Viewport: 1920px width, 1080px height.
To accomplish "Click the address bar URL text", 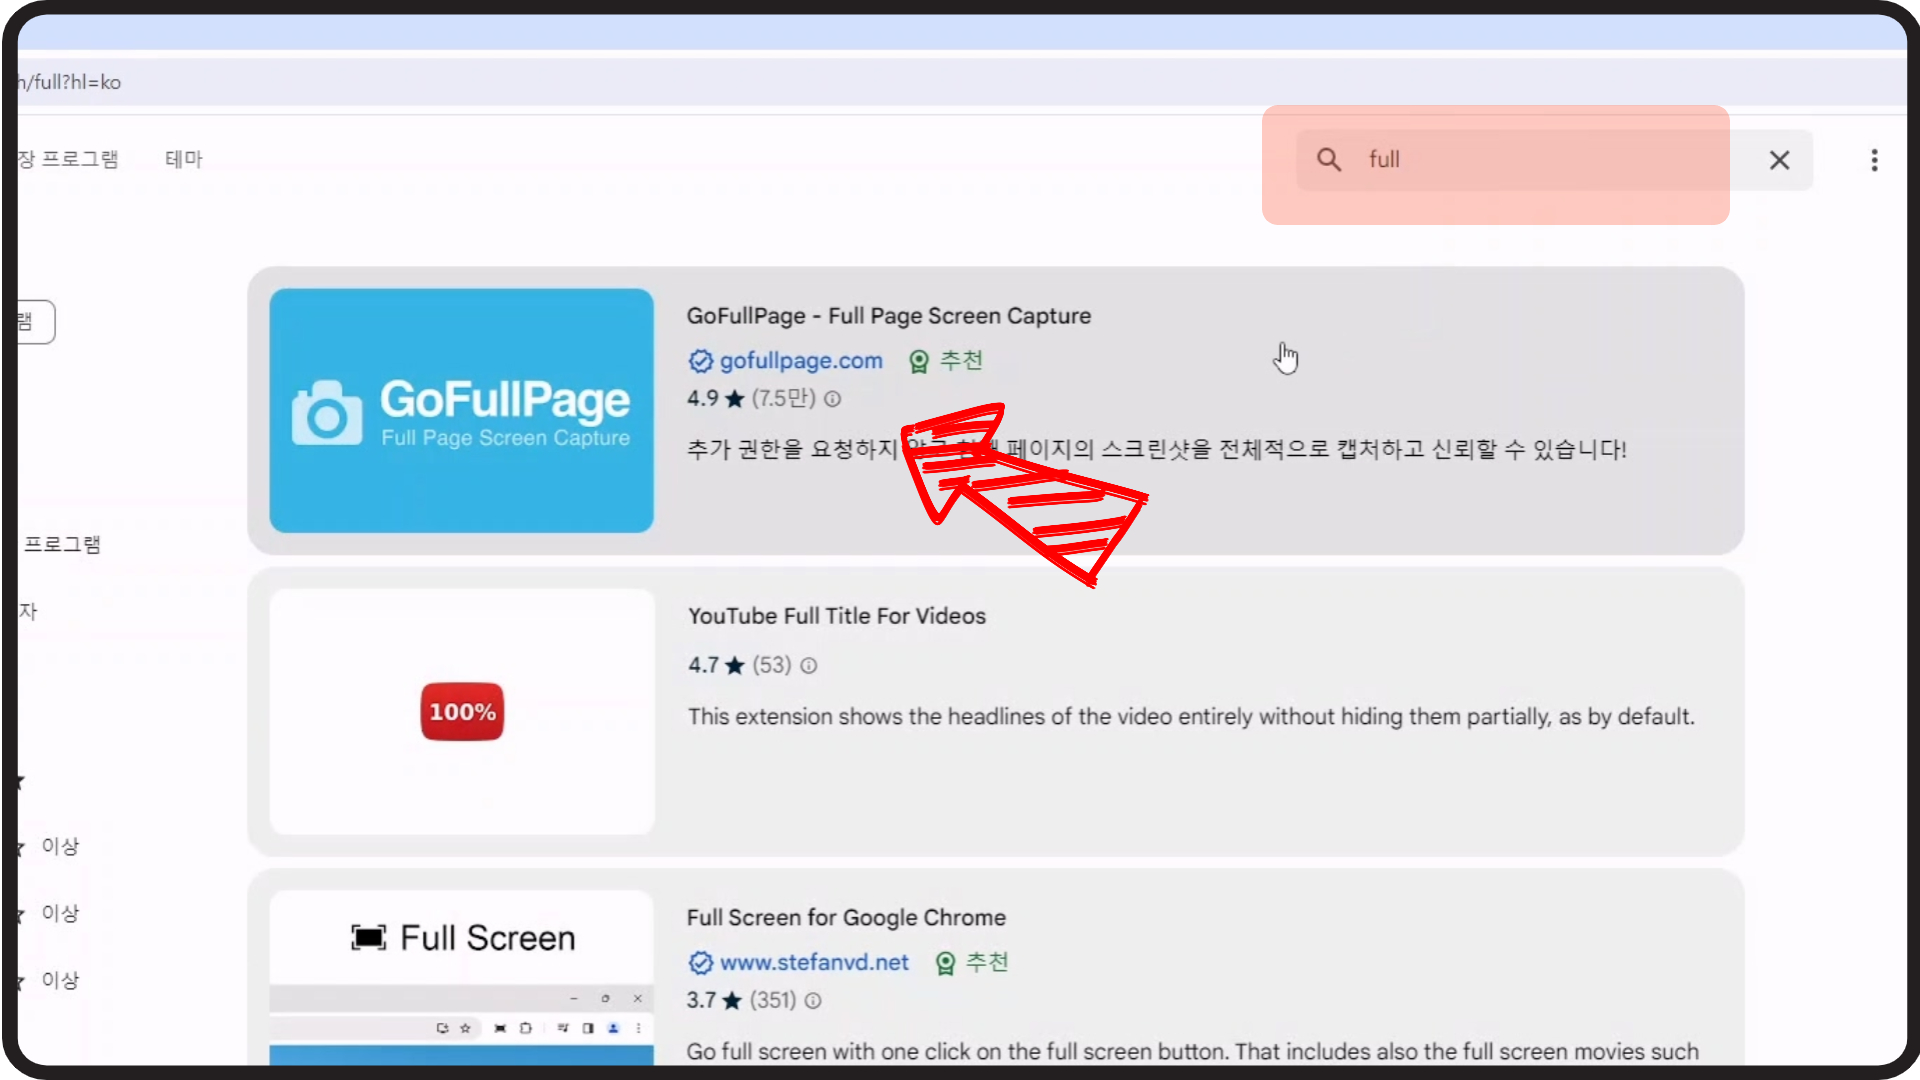I will (70, 82).
